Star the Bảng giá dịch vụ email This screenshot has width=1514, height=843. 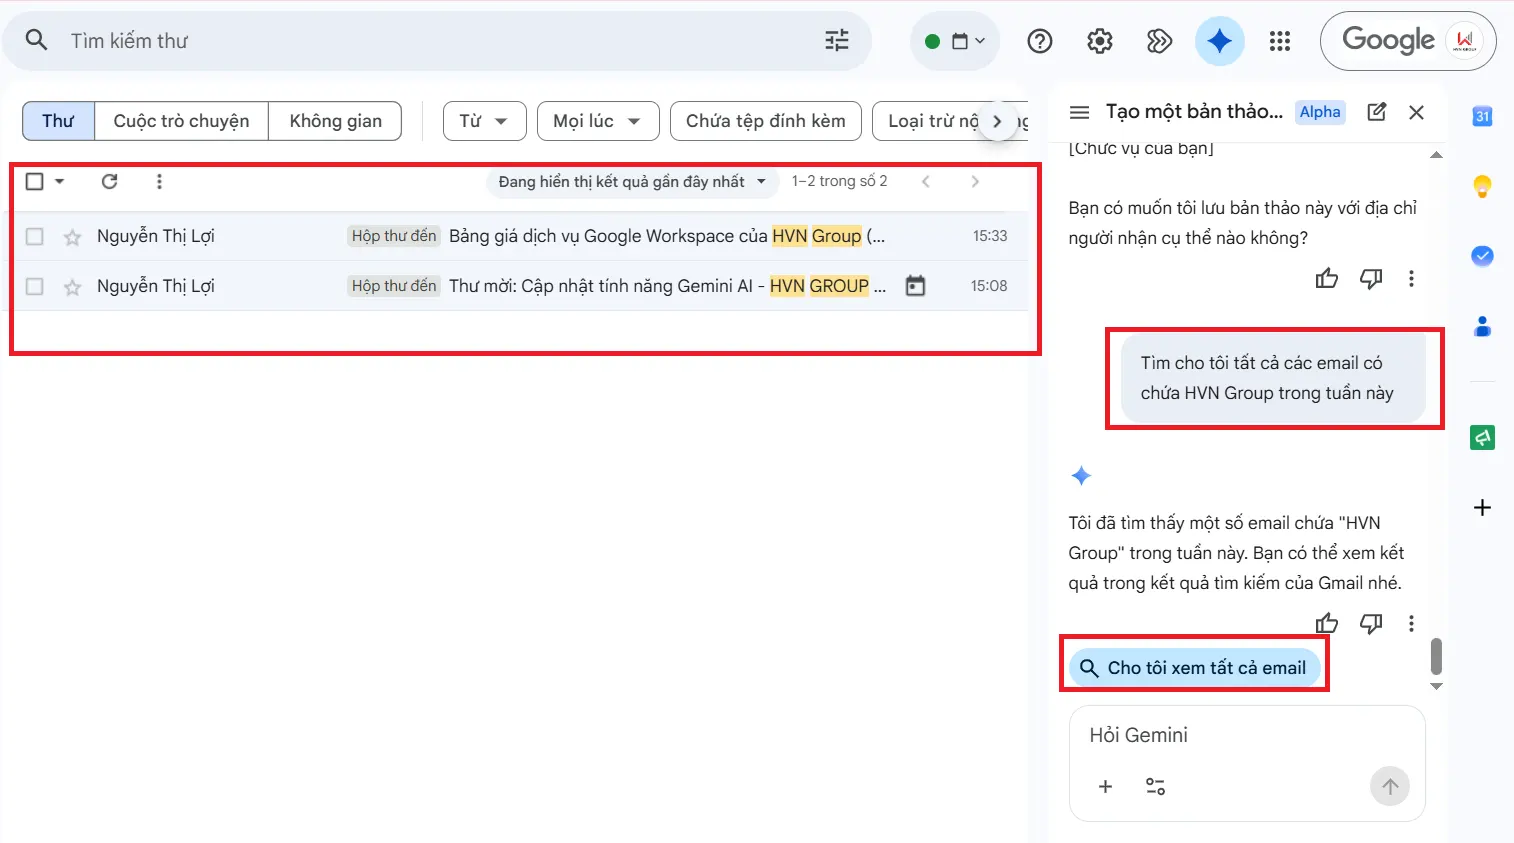[72, 237]
